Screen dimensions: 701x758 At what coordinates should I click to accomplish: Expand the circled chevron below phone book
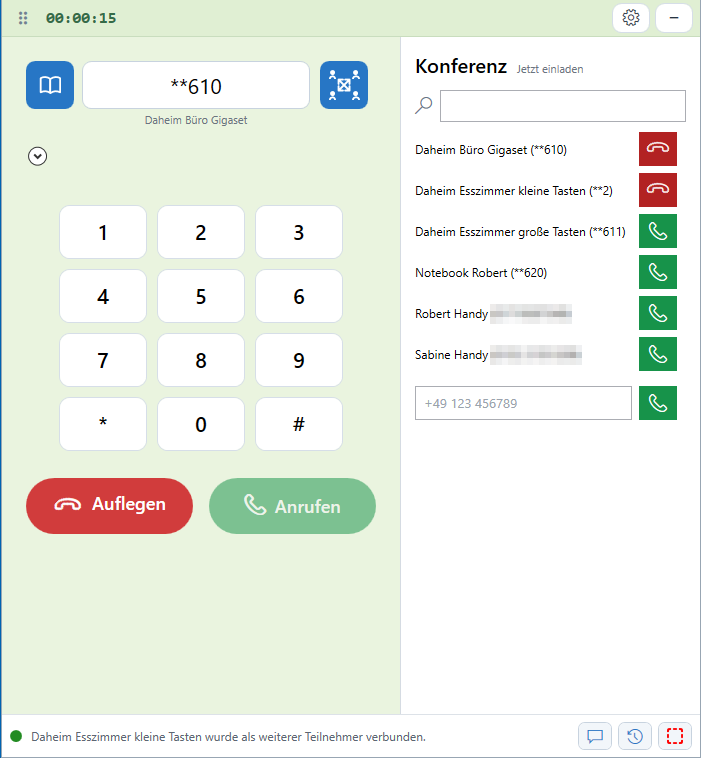click(x=37, y=156)
